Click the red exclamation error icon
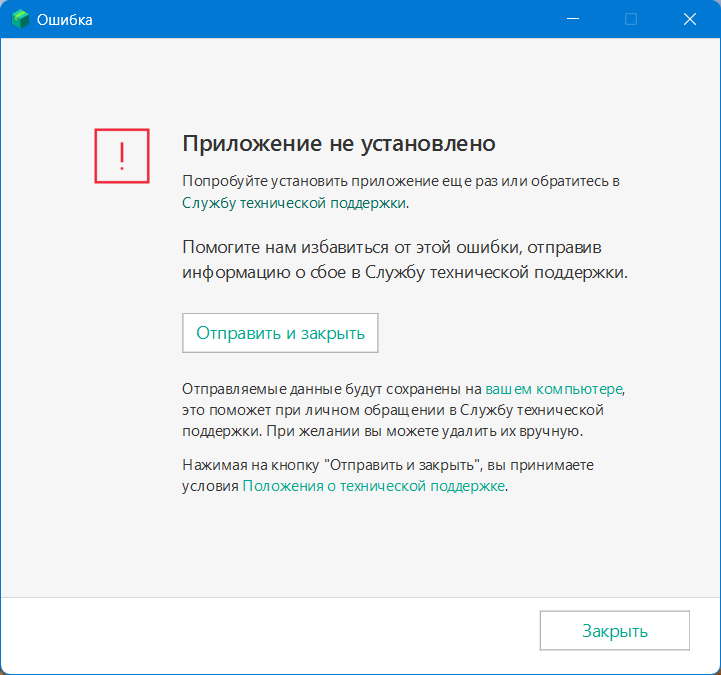This screenshot has height=675, width=721. 122,156
